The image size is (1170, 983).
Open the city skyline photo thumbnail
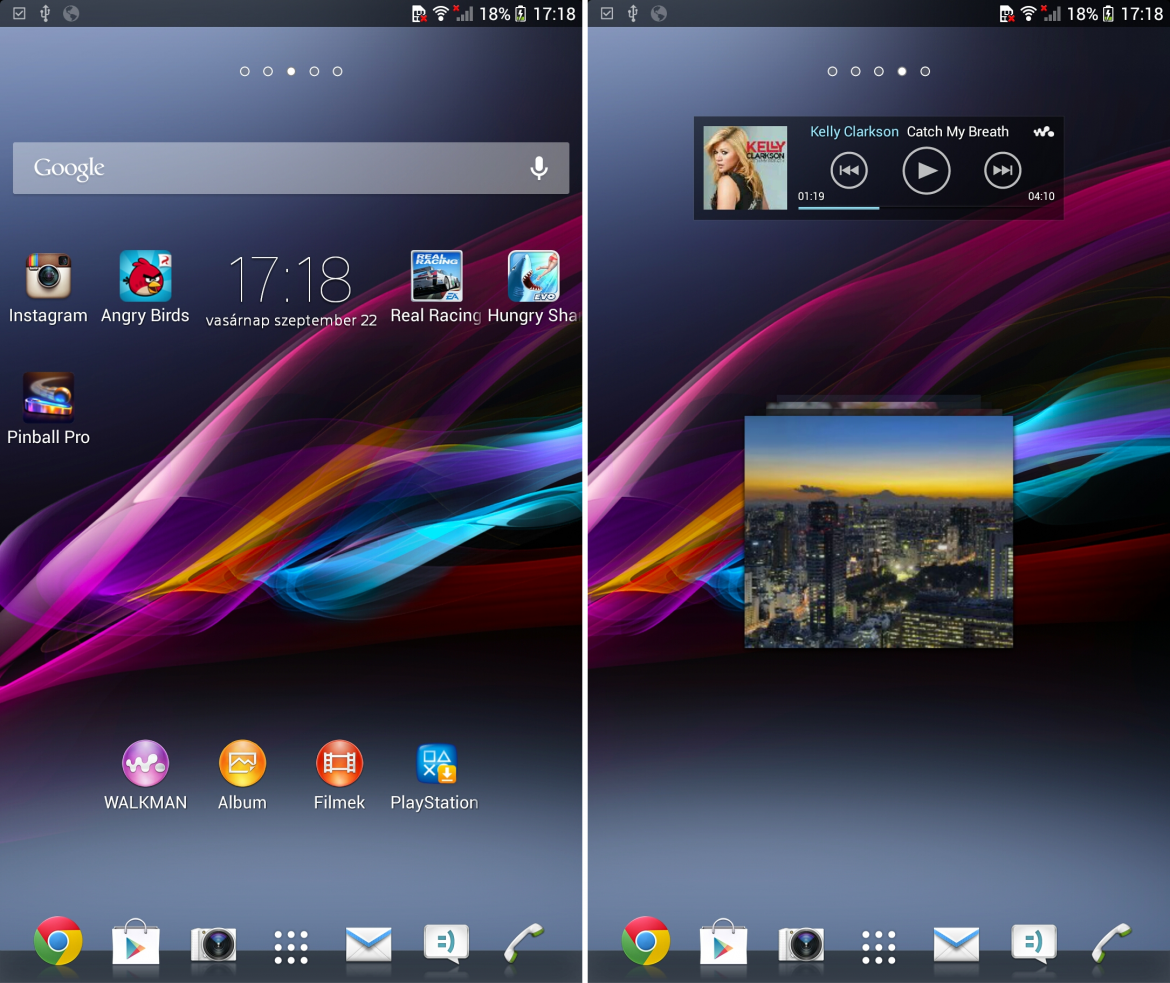tap(879, 532)
